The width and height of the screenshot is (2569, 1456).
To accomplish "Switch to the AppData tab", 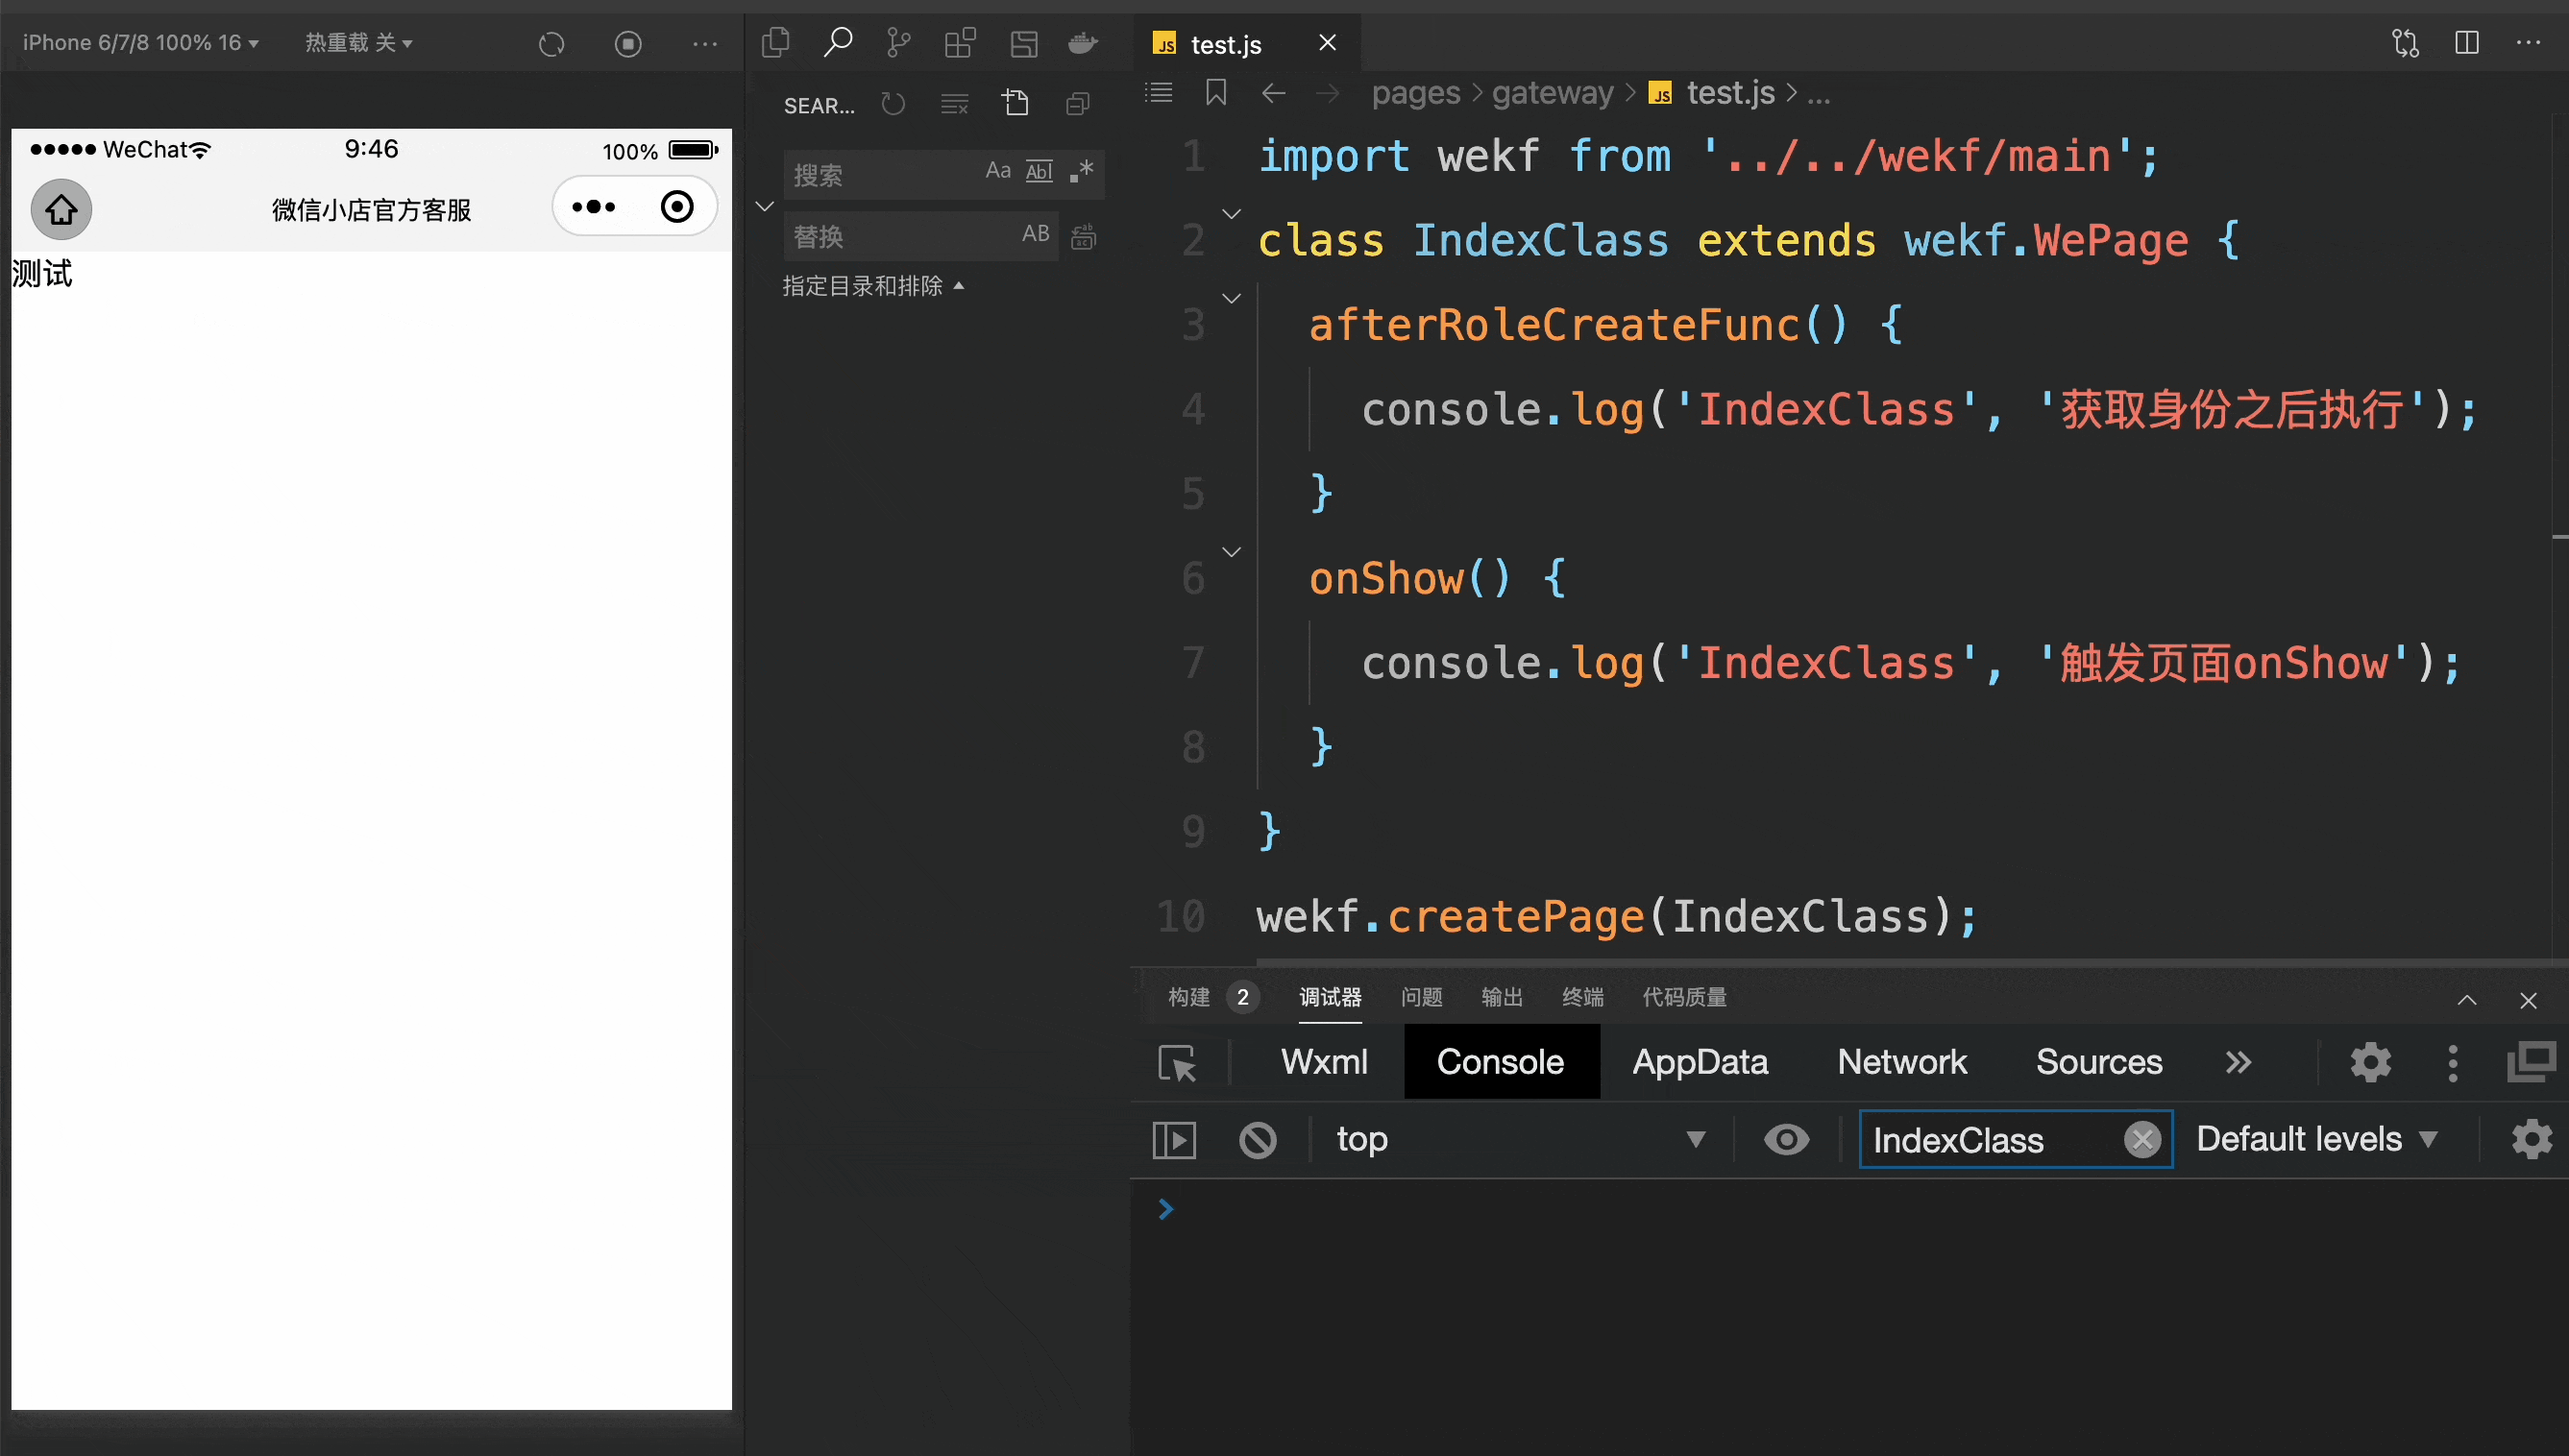I will coord(1699,1062).
